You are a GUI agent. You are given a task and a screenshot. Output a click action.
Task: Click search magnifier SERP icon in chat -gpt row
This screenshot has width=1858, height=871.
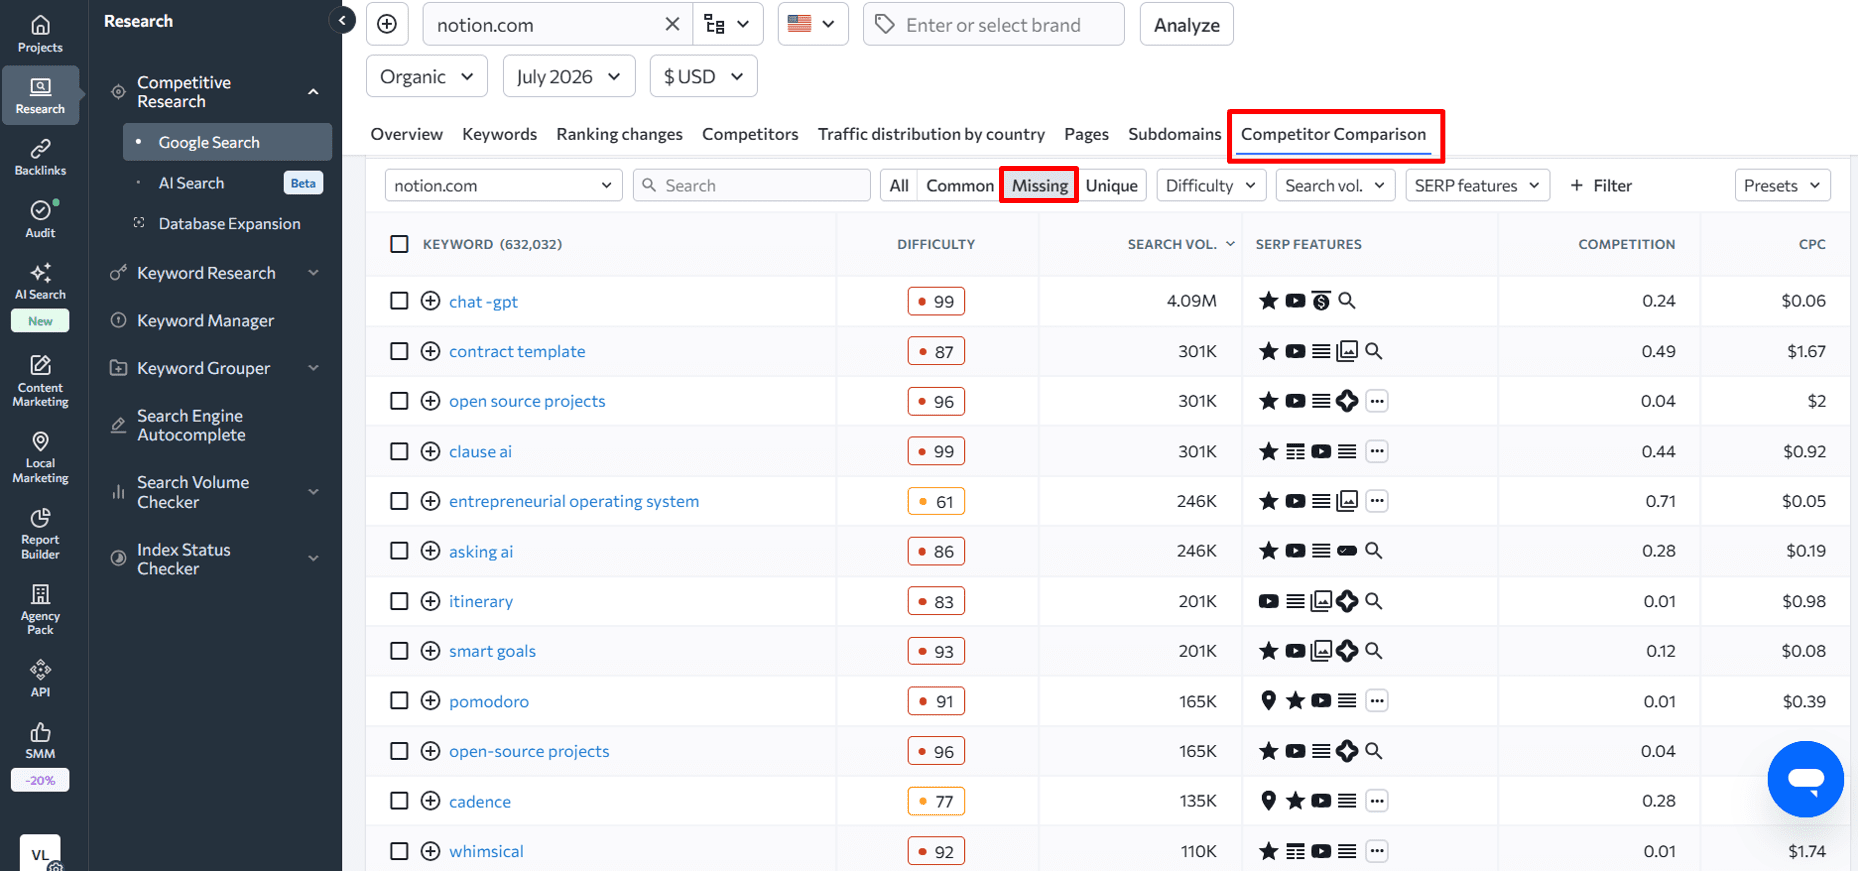(x=1347, y=300)
